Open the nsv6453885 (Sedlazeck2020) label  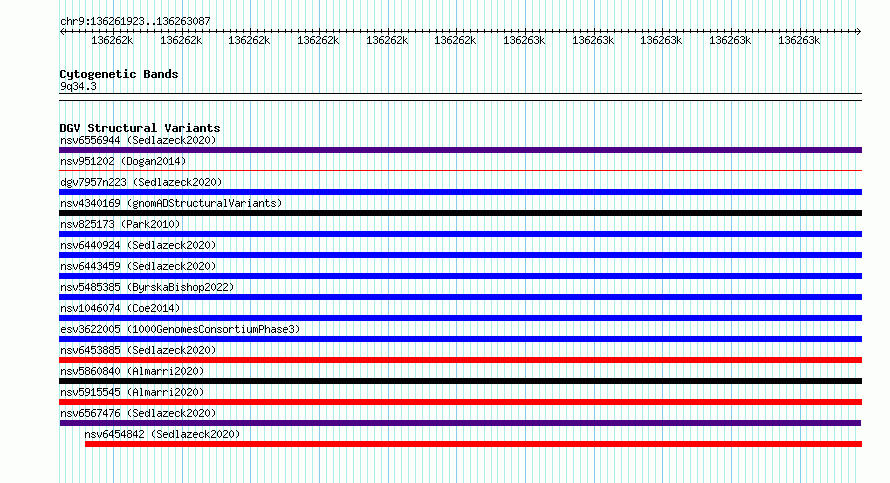coord(138,350)
